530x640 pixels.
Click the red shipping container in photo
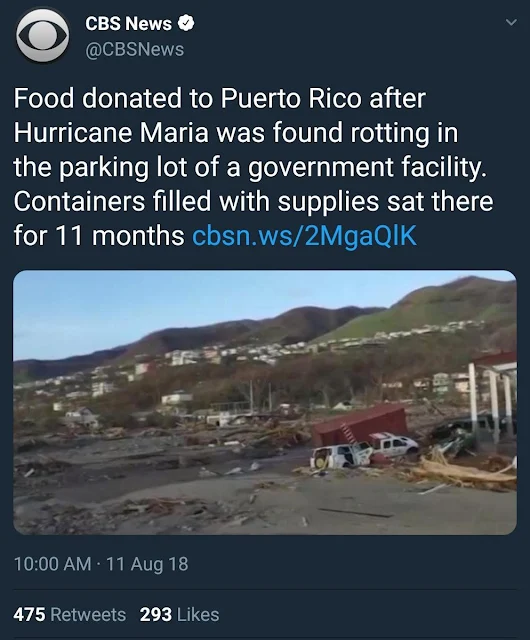[361, 424]
